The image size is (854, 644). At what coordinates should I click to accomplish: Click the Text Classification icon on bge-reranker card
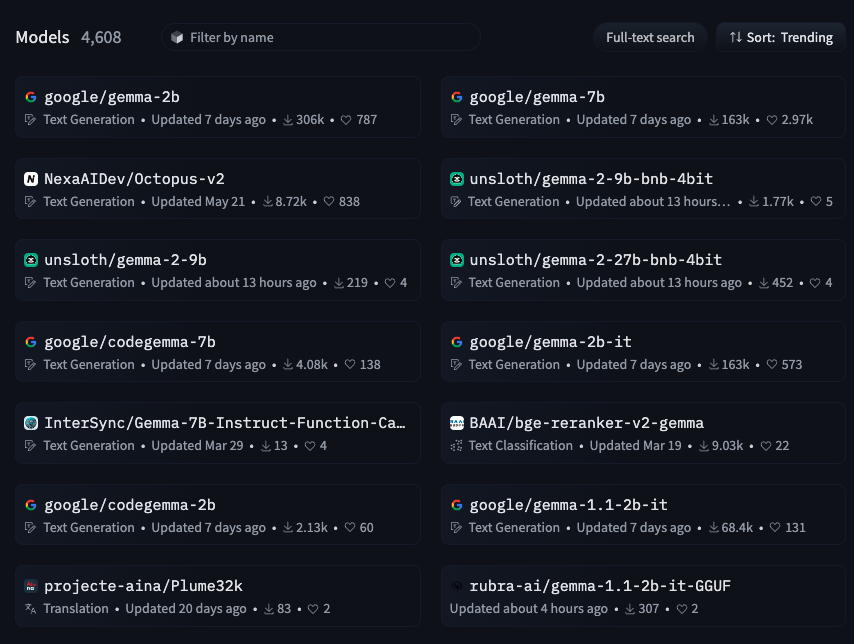456,446
